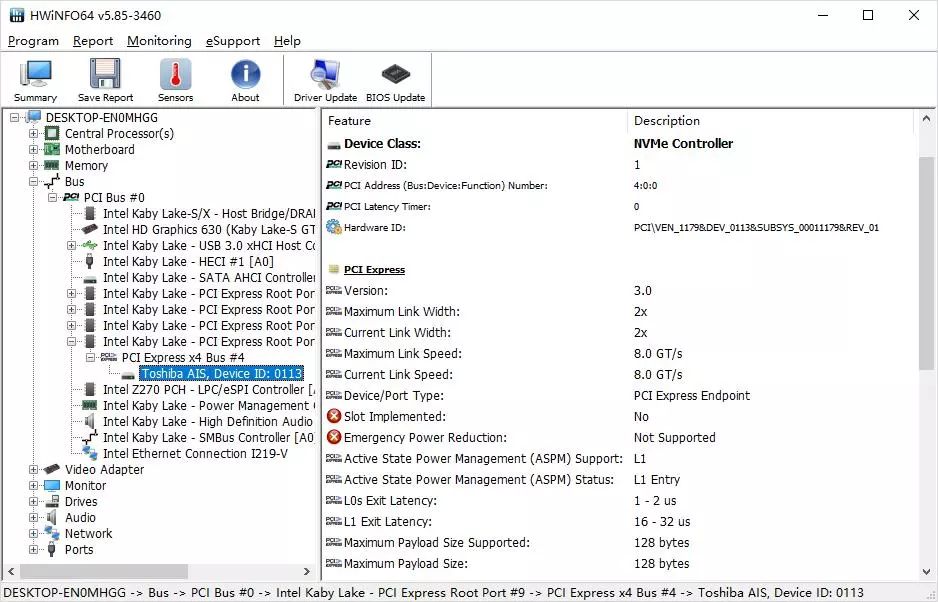Open the eSupport menu
Screen dimensions: 938x602
point(233,41)
